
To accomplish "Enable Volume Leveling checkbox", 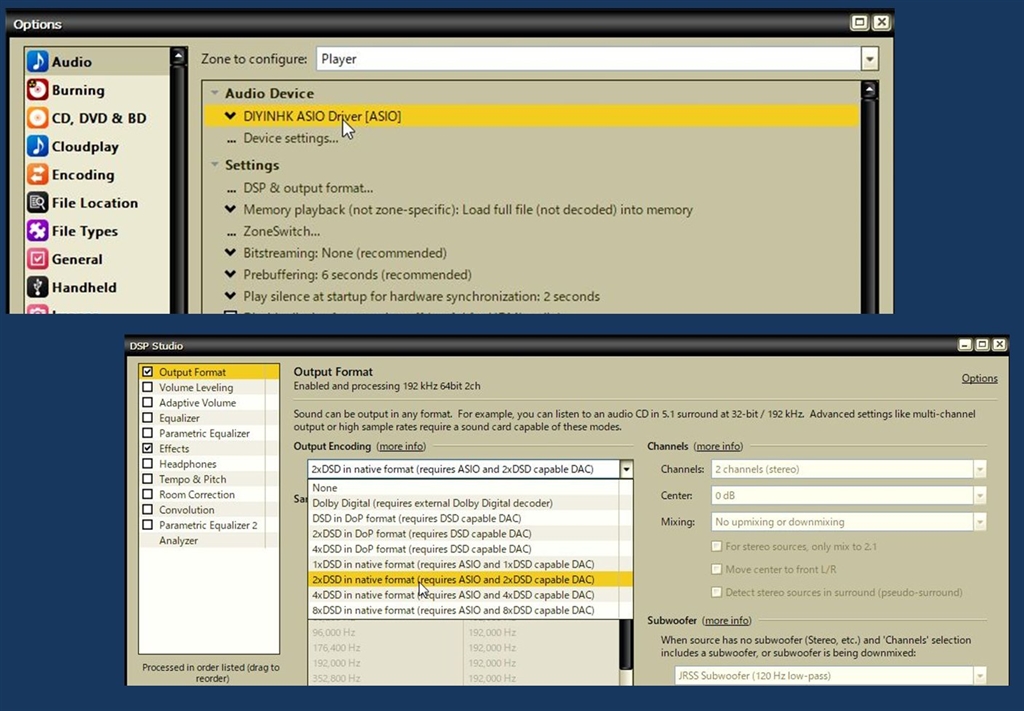I will (148, 387).
